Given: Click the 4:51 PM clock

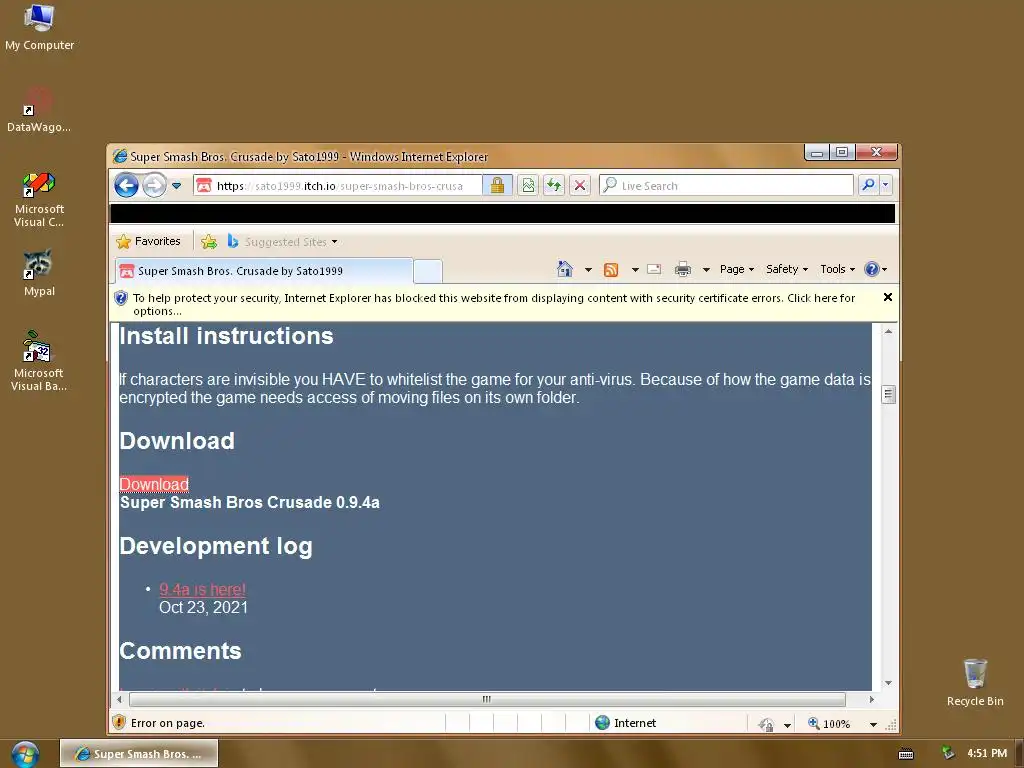Looking at the screenshot, I should (987, 753).
